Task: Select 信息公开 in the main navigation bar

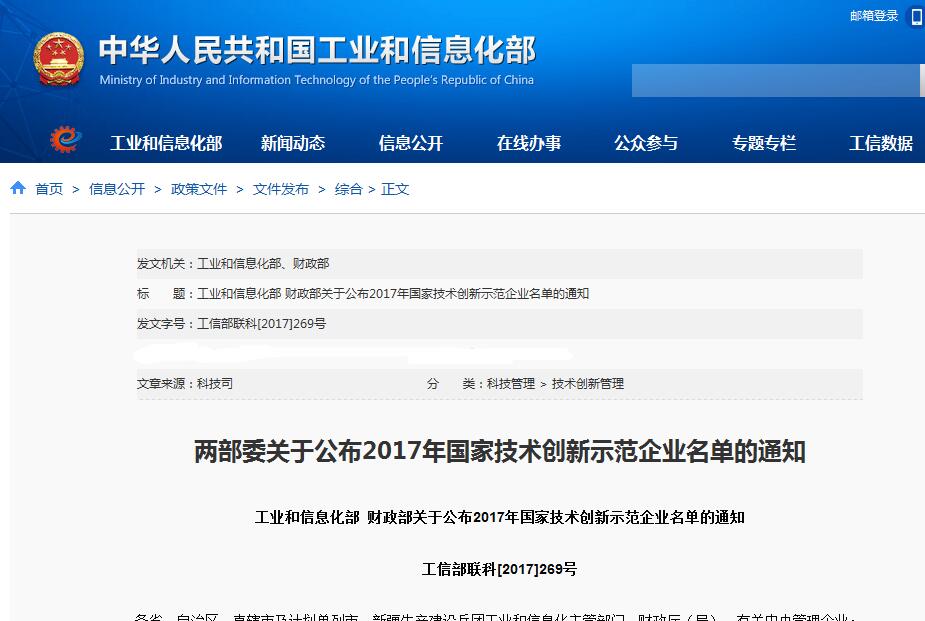Action: (411, 143)
